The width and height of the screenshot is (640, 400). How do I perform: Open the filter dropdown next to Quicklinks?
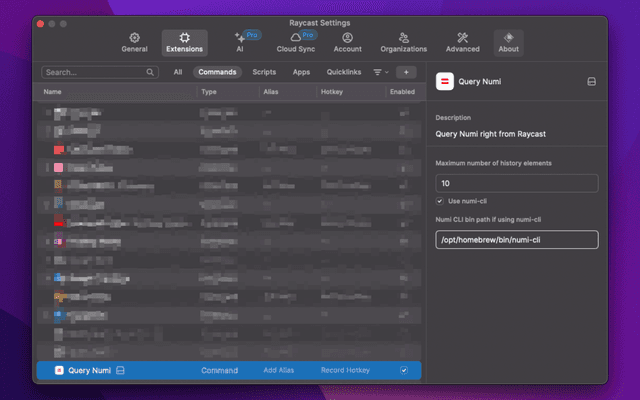click(x=381, y=72)
